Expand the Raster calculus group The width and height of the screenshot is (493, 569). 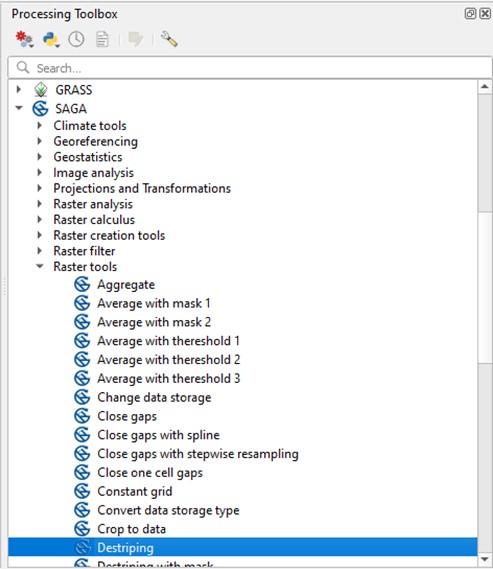(x=40, y=220)
